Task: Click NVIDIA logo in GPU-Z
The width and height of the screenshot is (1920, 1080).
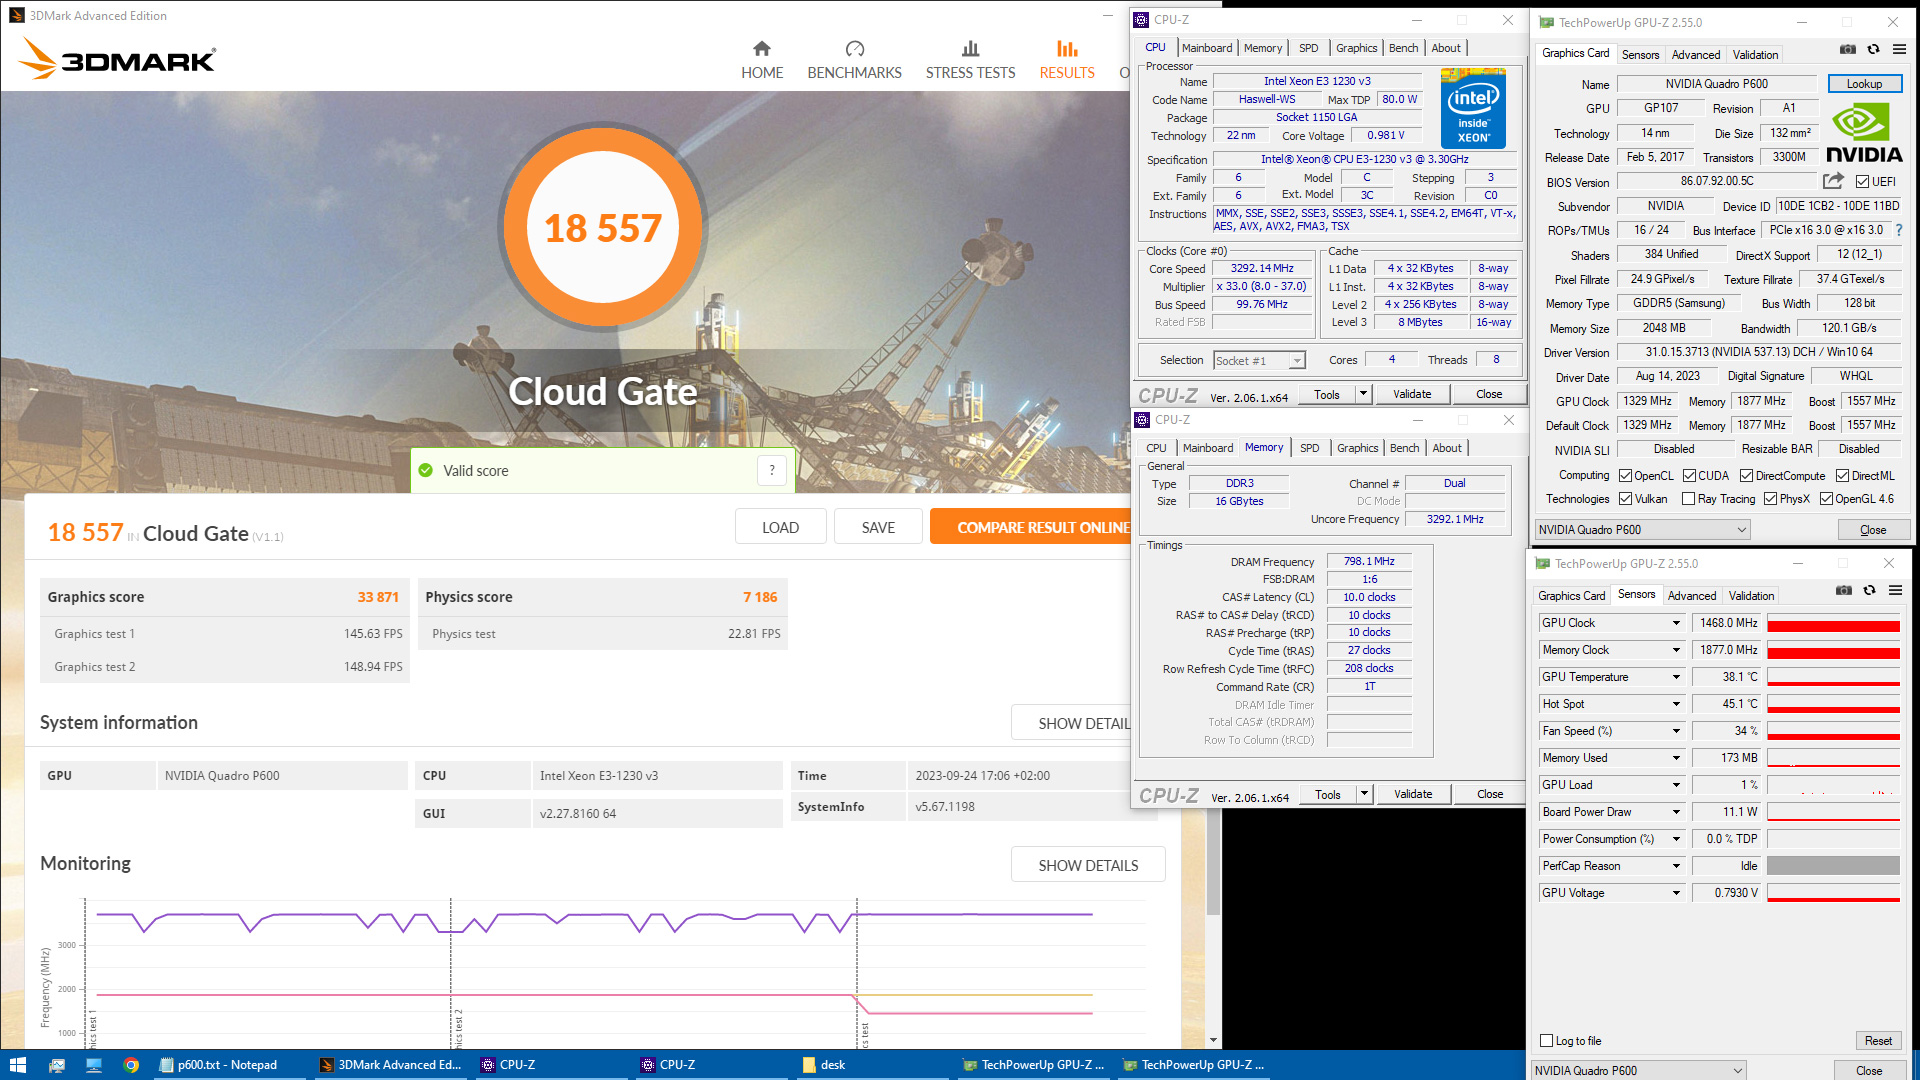Action: point(1864,133)
